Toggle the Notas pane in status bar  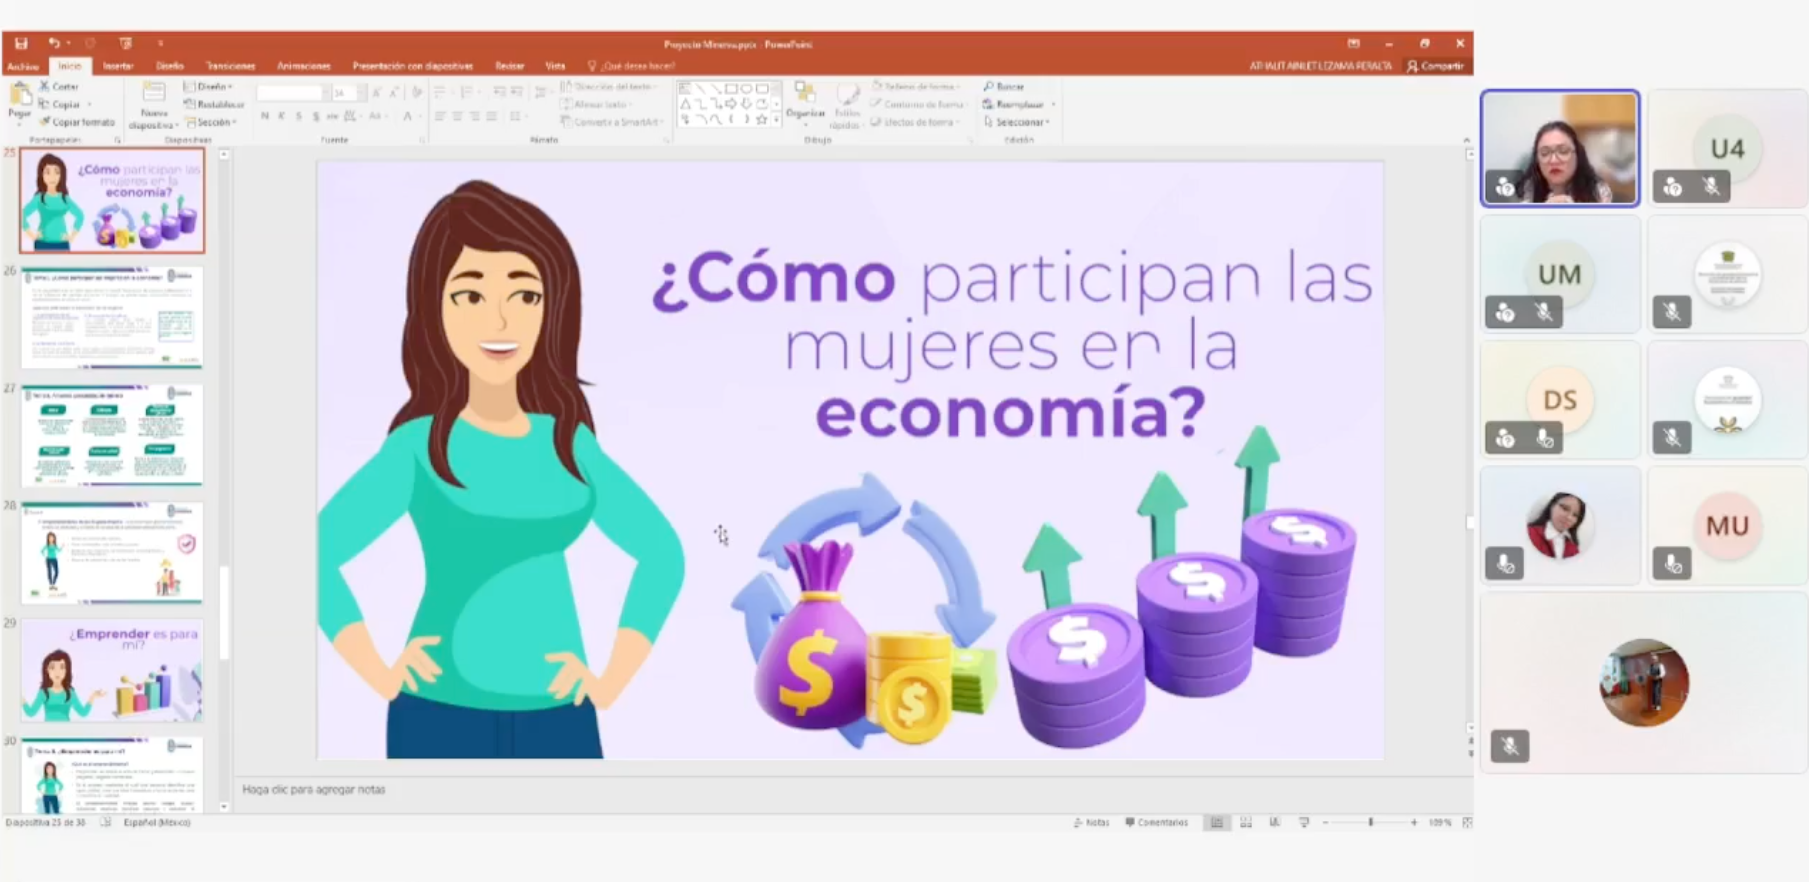(x=1091, y=822)
